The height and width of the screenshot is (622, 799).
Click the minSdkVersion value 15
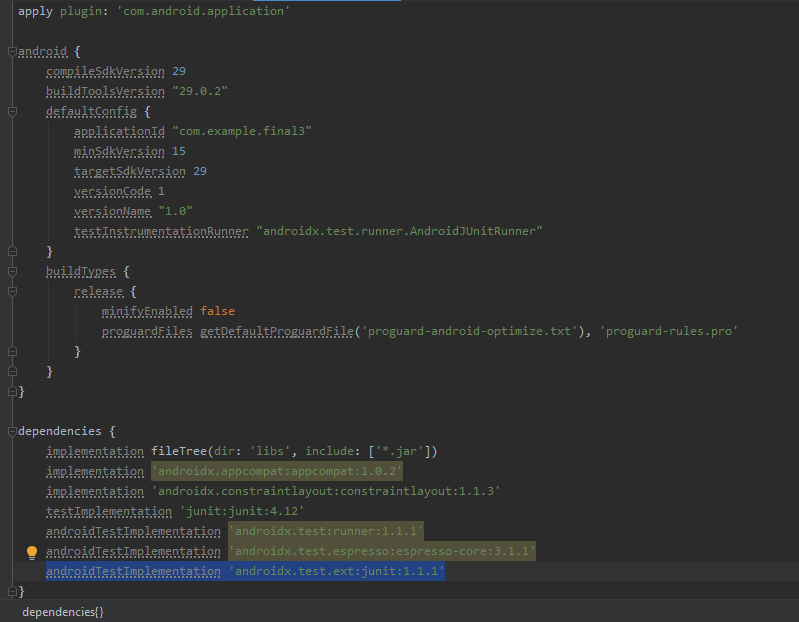pos(179,151)
